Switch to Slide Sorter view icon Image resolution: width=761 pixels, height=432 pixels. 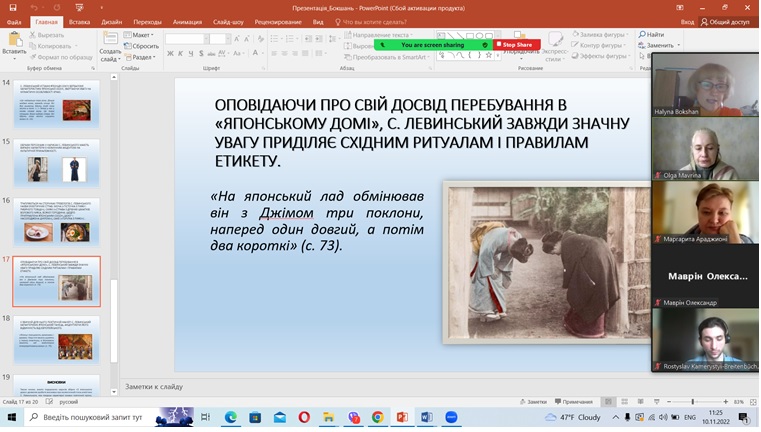coord(625,402)
